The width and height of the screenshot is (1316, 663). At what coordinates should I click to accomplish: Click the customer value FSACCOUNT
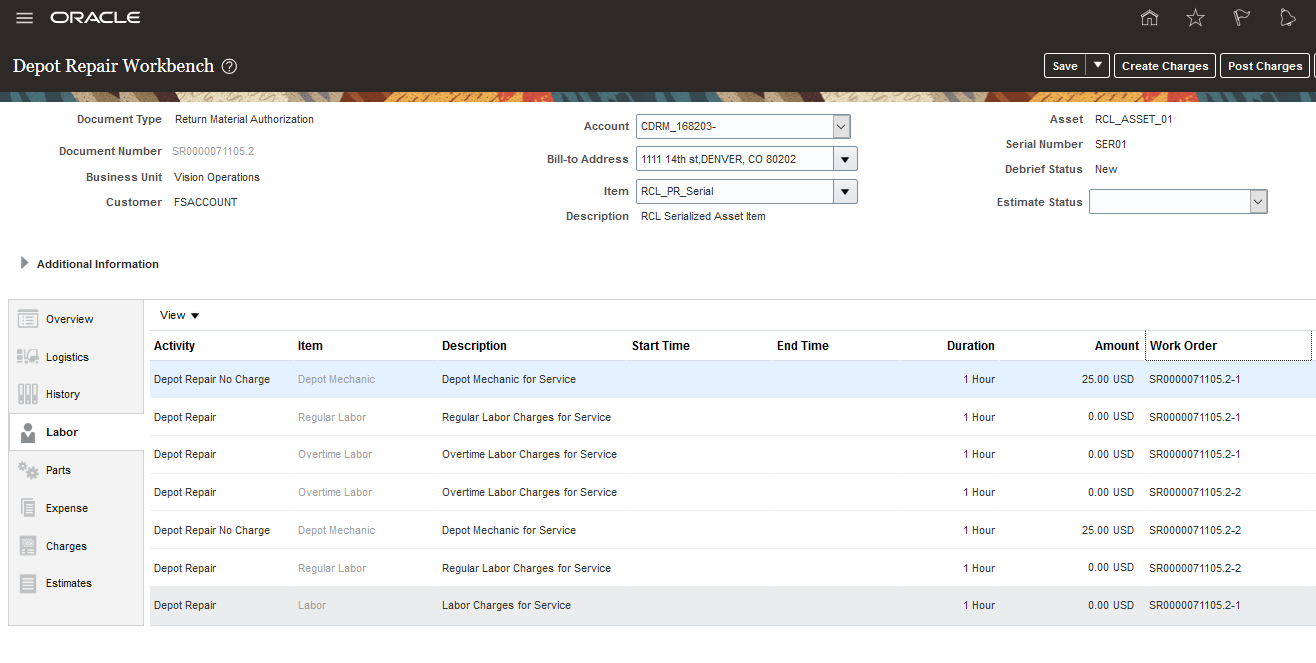tap(206, 202)
